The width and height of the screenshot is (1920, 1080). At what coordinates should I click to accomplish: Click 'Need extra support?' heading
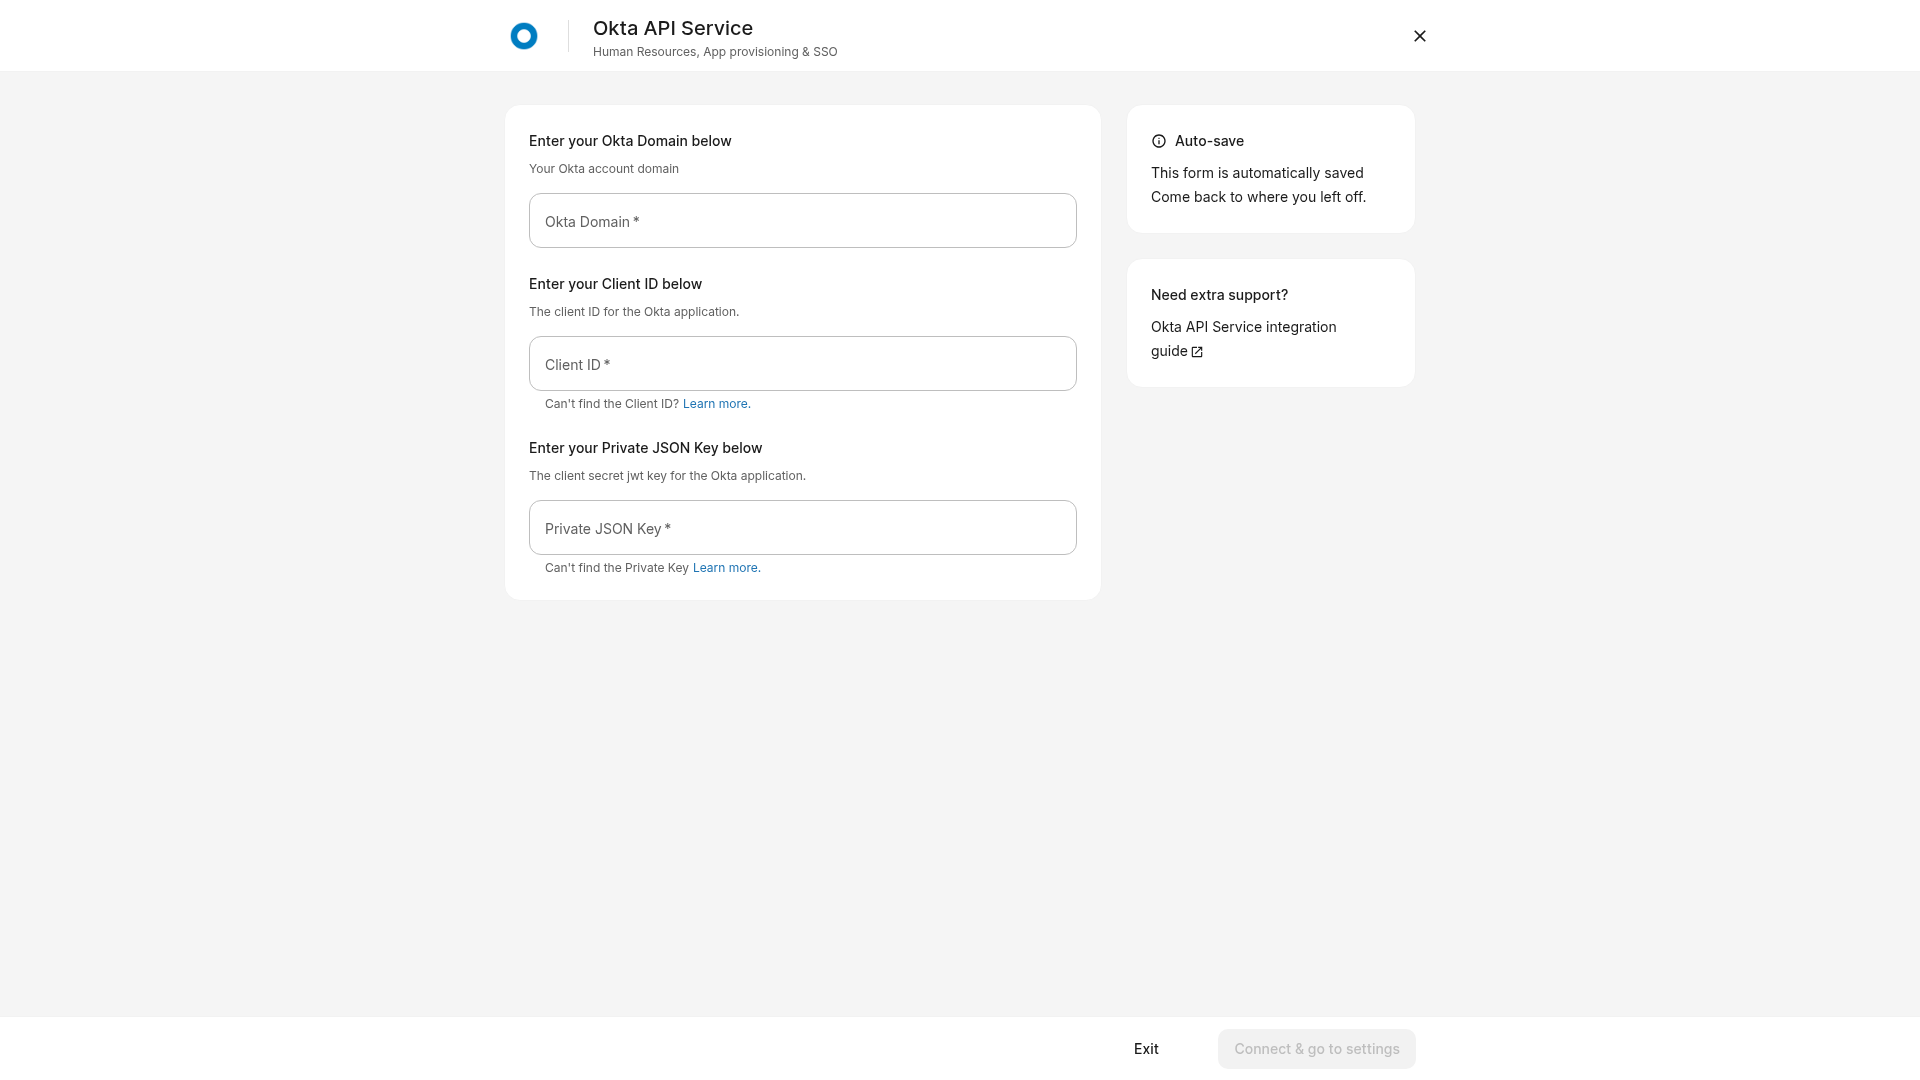pyautogui.click(x=1219, y=295)
